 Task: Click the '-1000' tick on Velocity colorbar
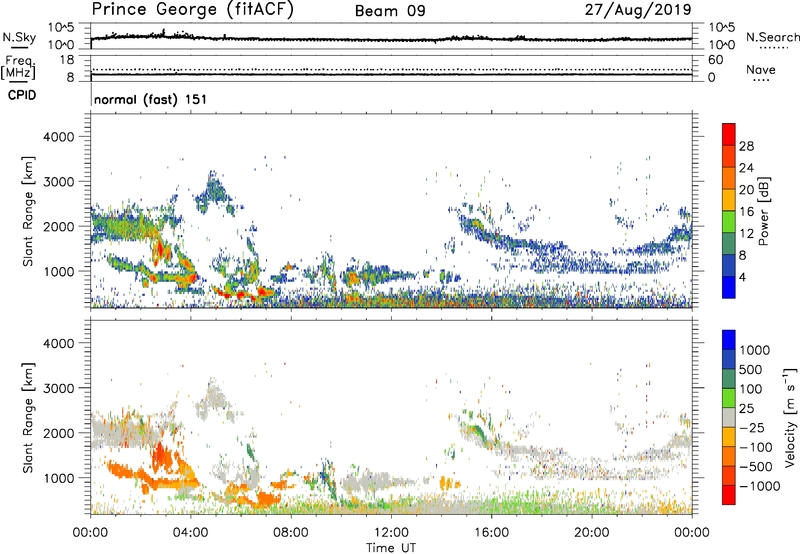tap(759, 486)
